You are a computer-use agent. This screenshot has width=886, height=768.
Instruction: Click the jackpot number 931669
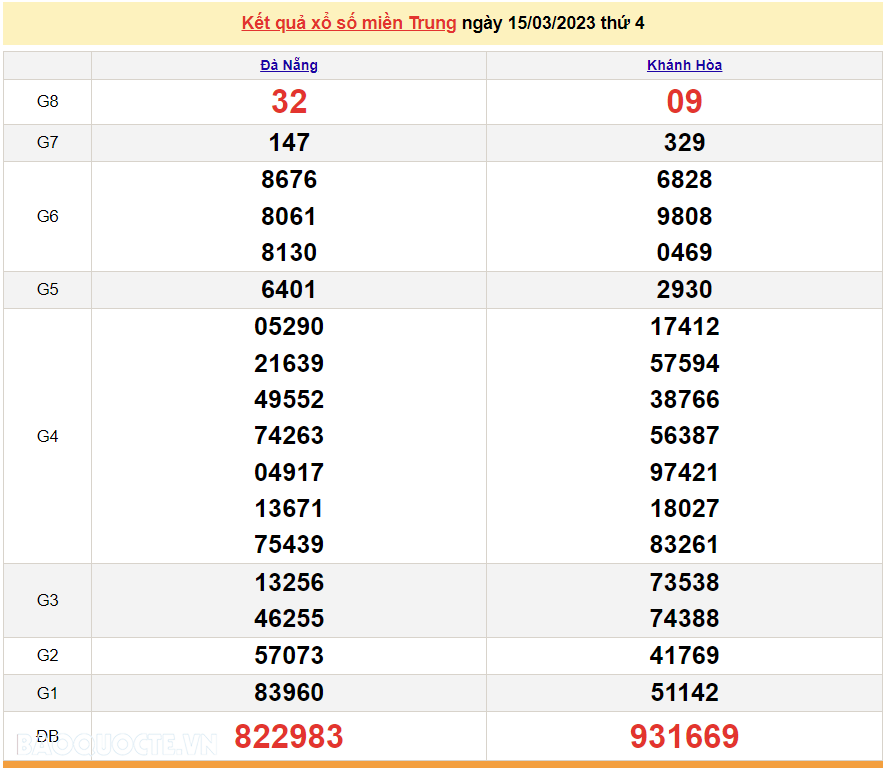click(684, 736)
